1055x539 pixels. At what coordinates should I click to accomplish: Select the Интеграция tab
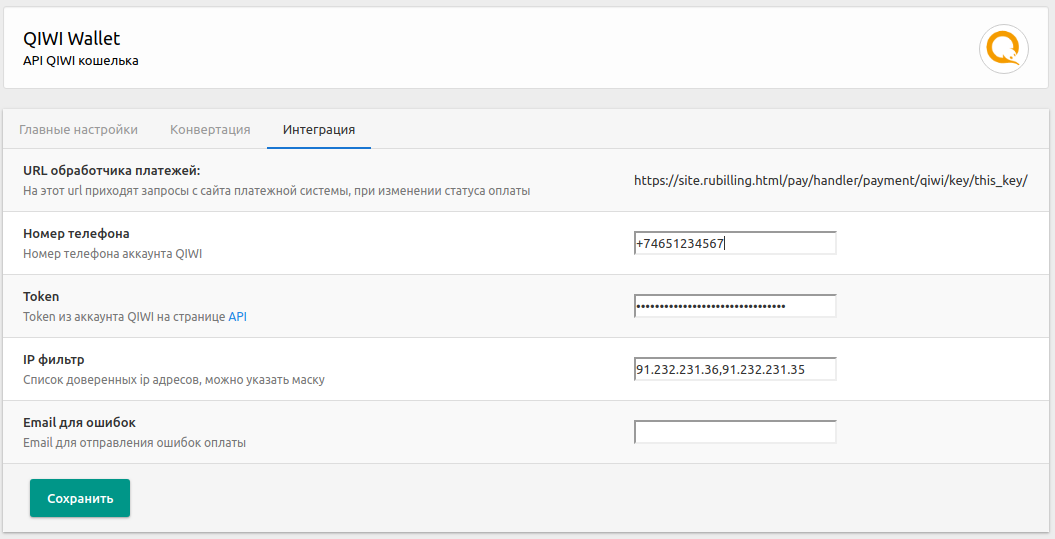pos(319,129)
